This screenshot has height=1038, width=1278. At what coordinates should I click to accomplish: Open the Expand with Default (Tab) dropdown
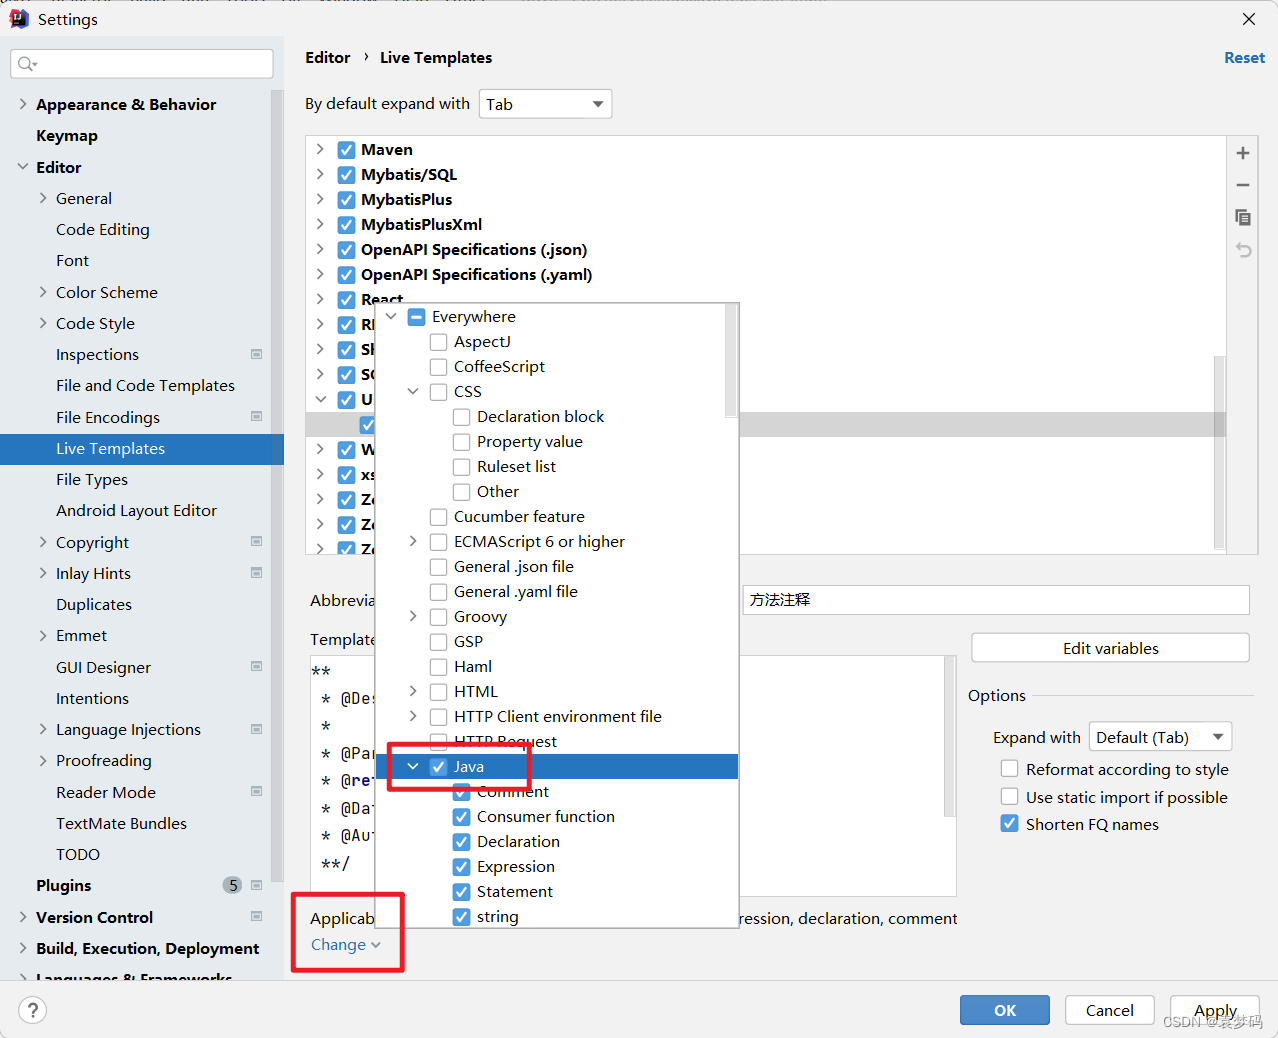(x=1160, y=737)
